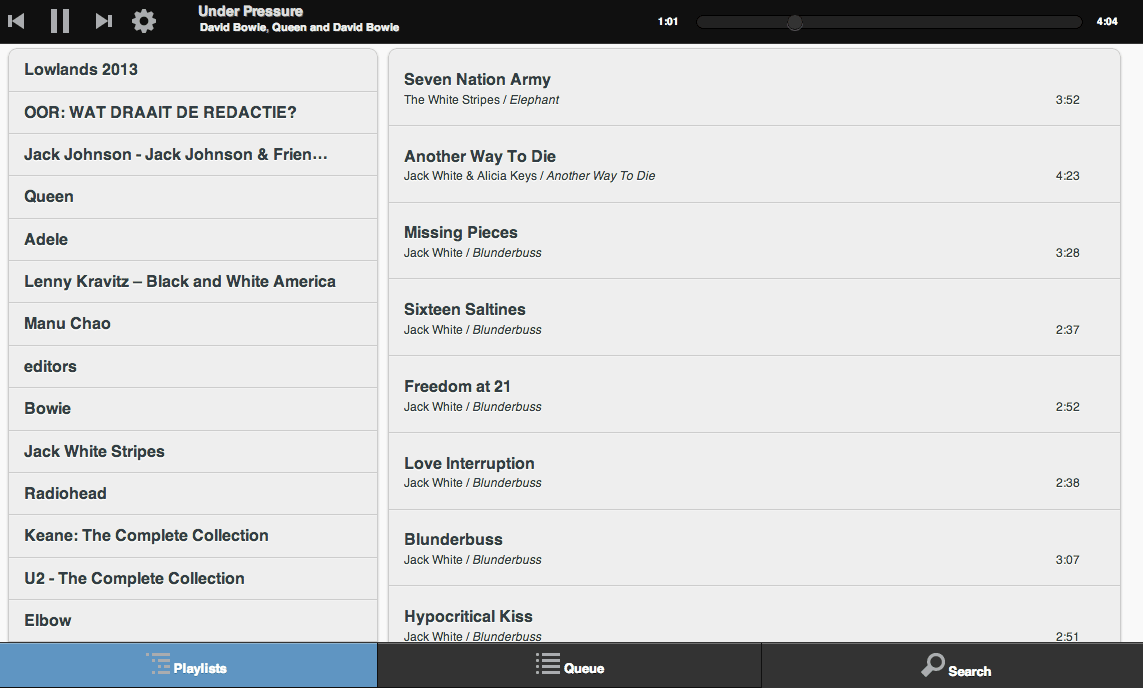1143x688 pixels.
Task: Click the Queue list icon
Action: (x=547, y=664)
